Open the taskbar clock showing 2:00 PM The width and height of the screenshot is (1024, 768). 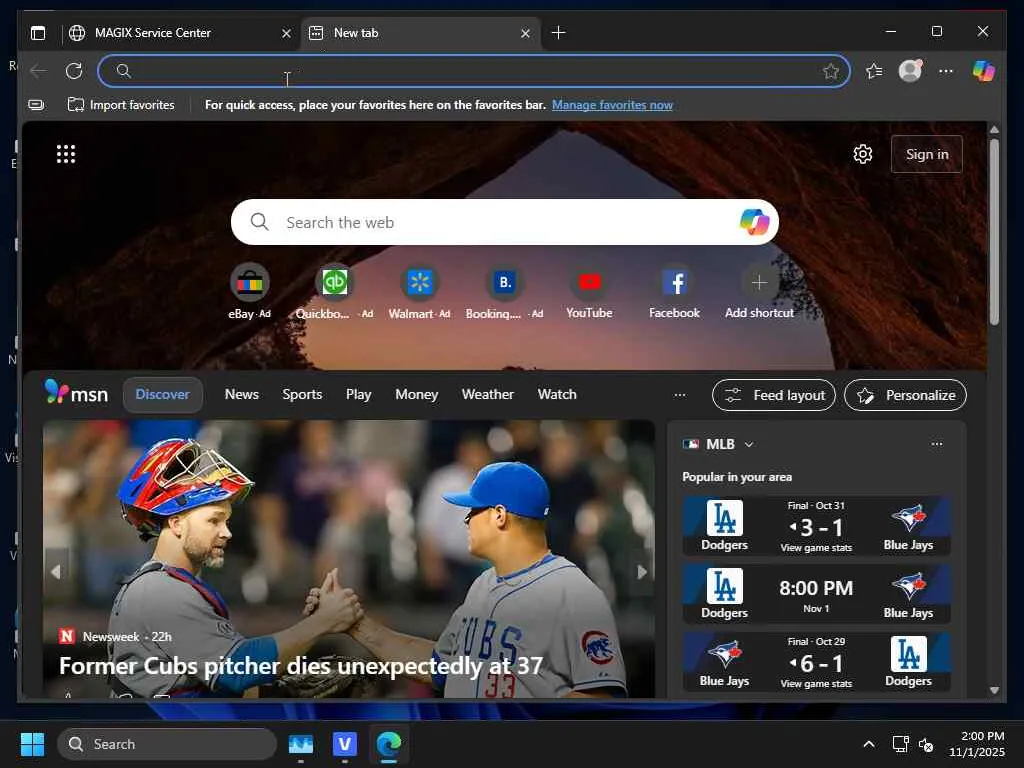977,744
